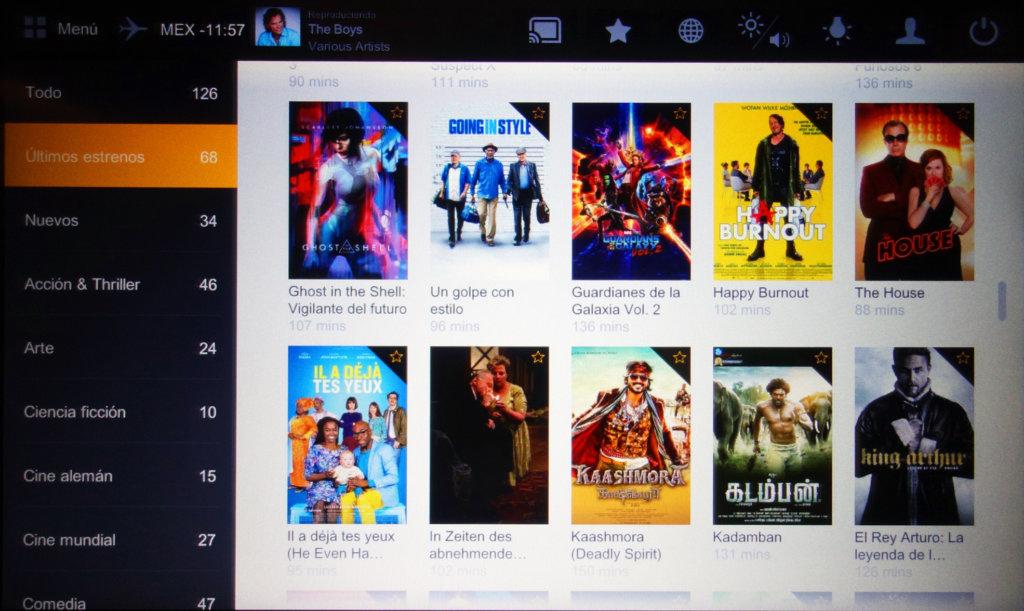Favorite In Zeiten des abnehmenden star
The height and width of the screenshot is (611, 1024).
[537, 356]
